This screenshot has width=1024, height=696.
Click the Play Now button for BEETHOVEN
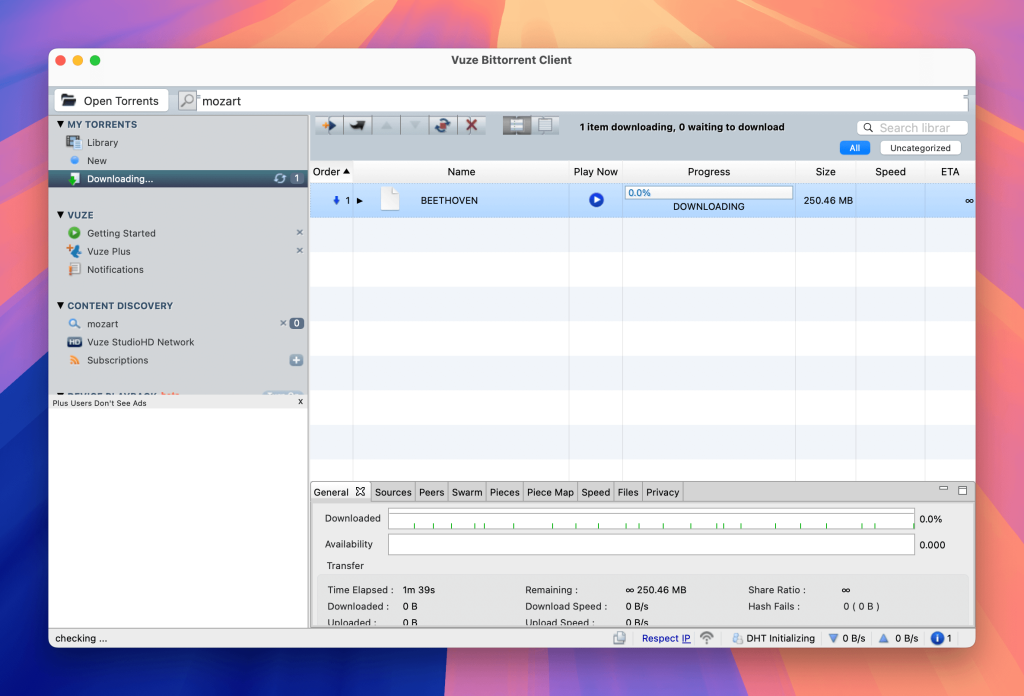point(596,200)
